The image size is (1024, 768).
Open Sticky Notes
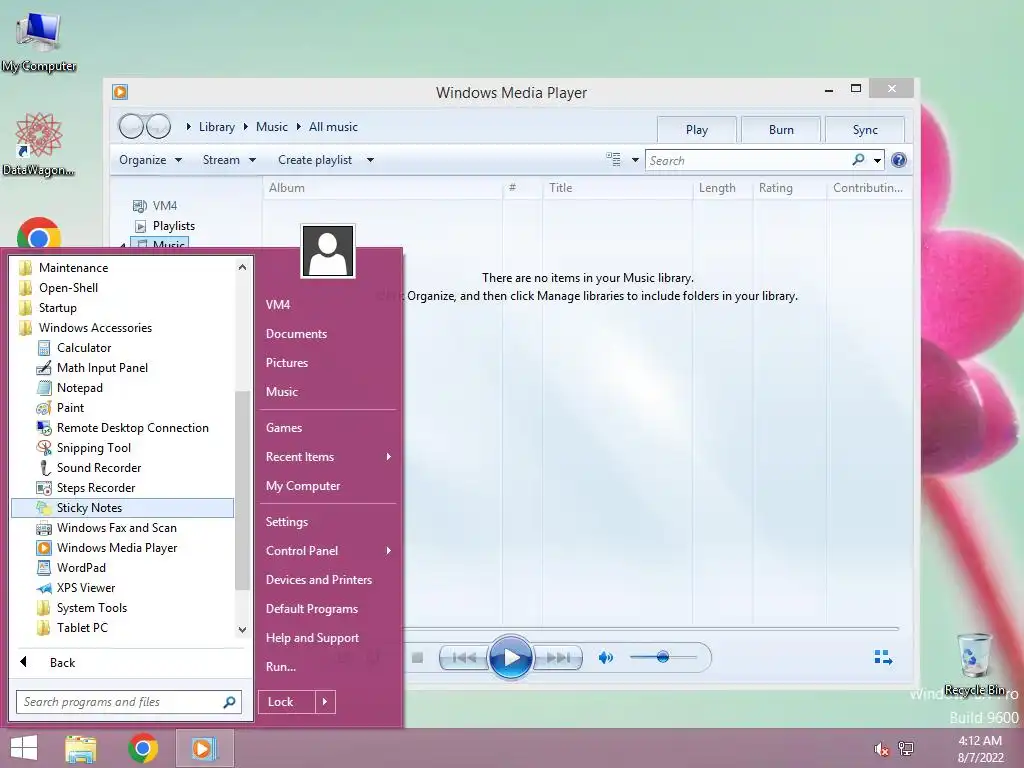(122, 507)
